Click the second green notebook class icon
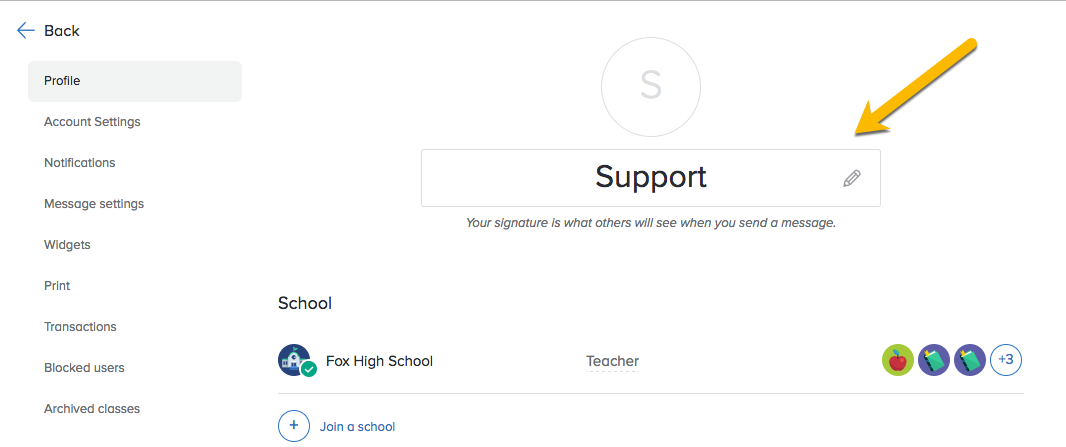This screenshot has width=1066, height=447. [x=970, y=361]
